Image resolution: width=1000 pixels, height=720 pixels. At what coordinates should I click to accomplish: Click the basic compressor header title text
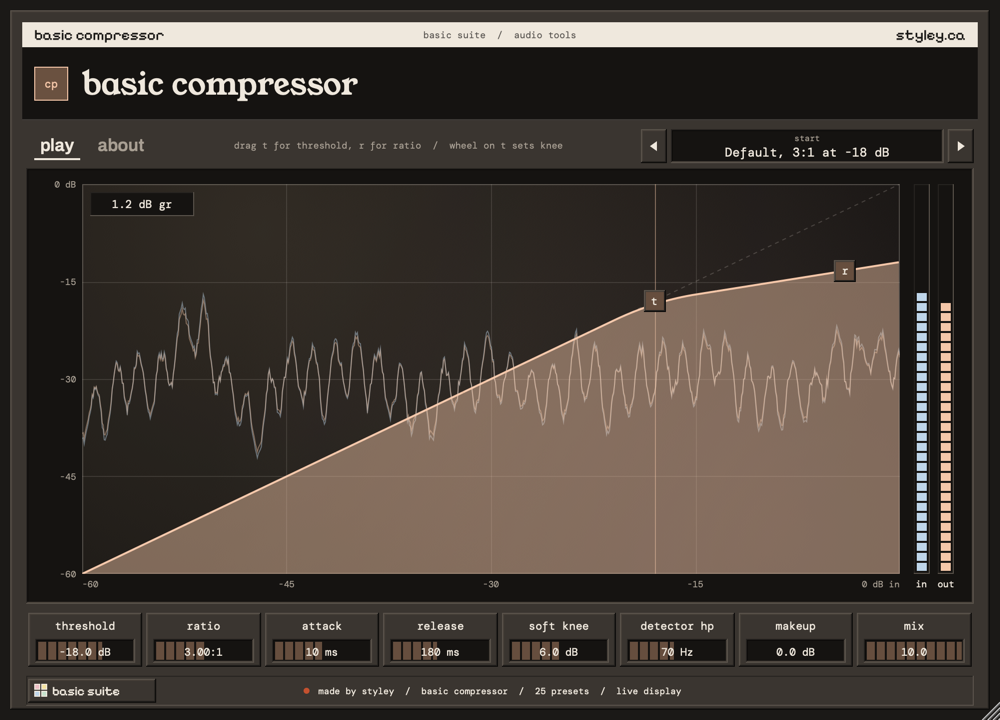(99, 35)
